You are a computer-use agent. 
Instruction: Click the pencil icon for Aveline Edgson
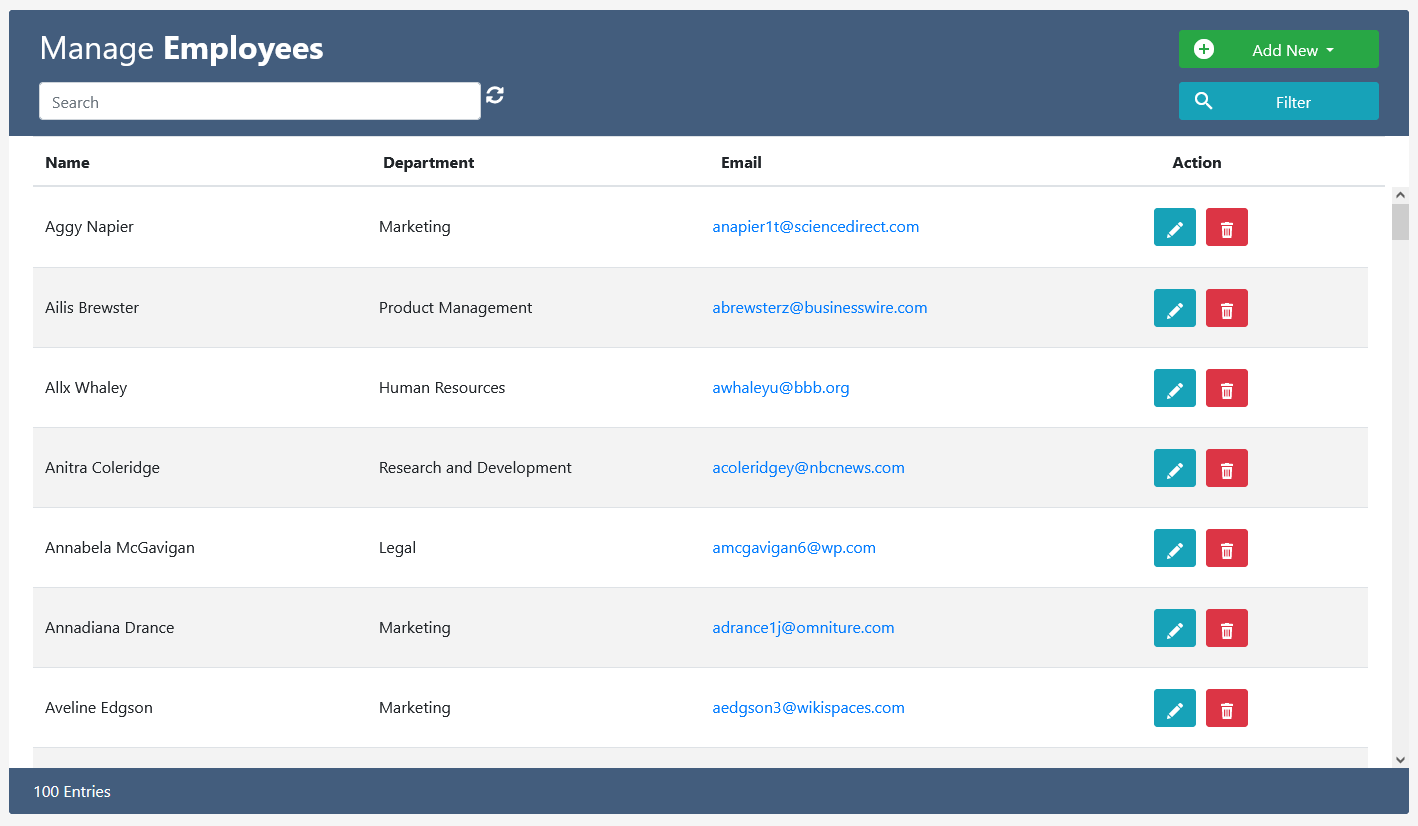click(x=1174, y=708)
